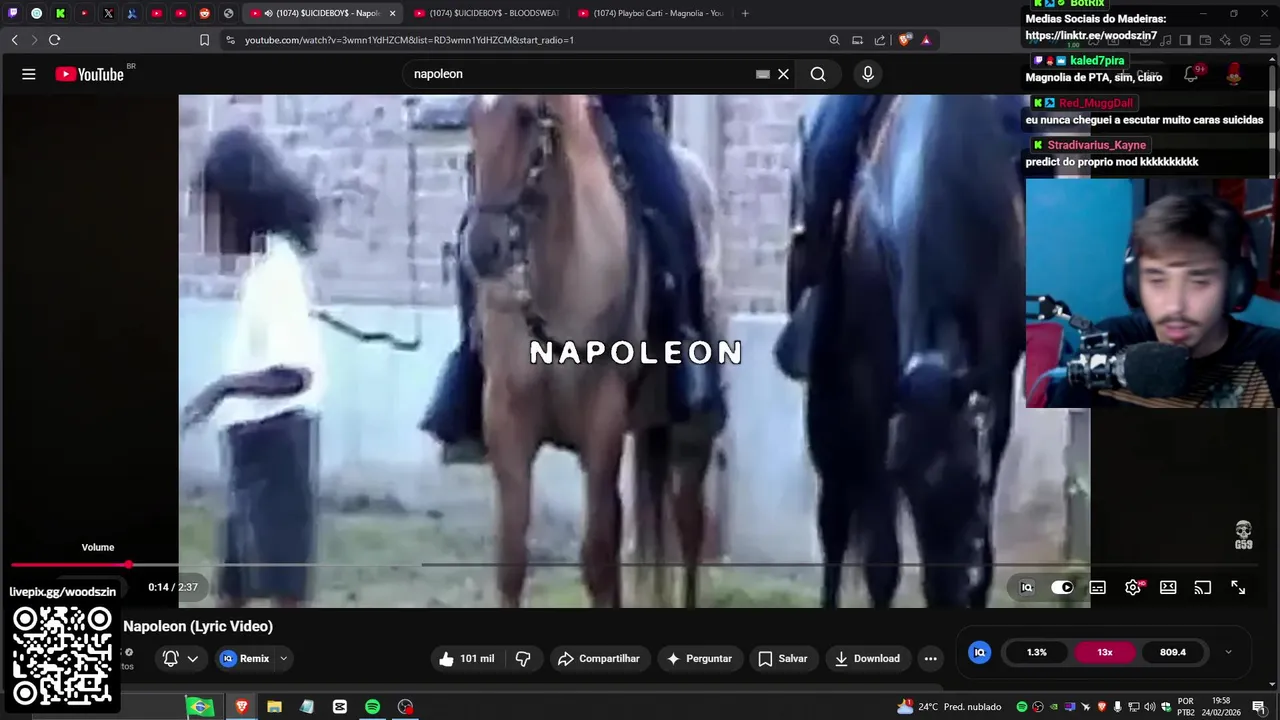Click the Download button
The height and width of the screenshot is (720, 1280).
point(867,659)
